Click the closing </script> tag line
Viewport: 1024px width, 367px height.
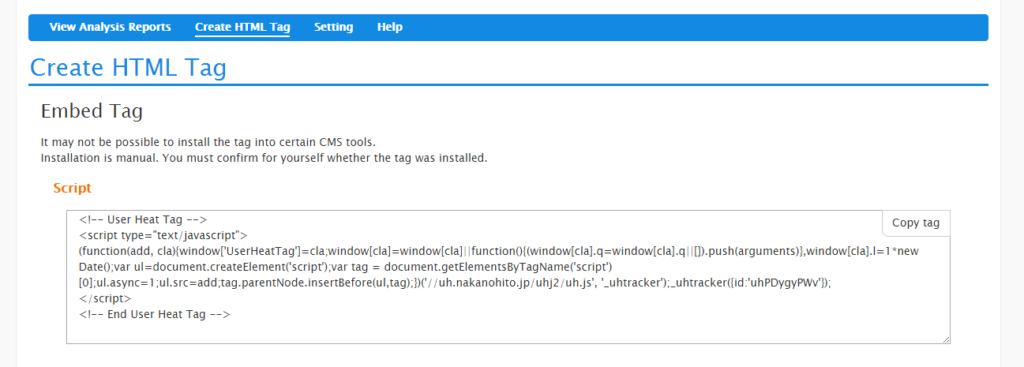click(105, 298)
